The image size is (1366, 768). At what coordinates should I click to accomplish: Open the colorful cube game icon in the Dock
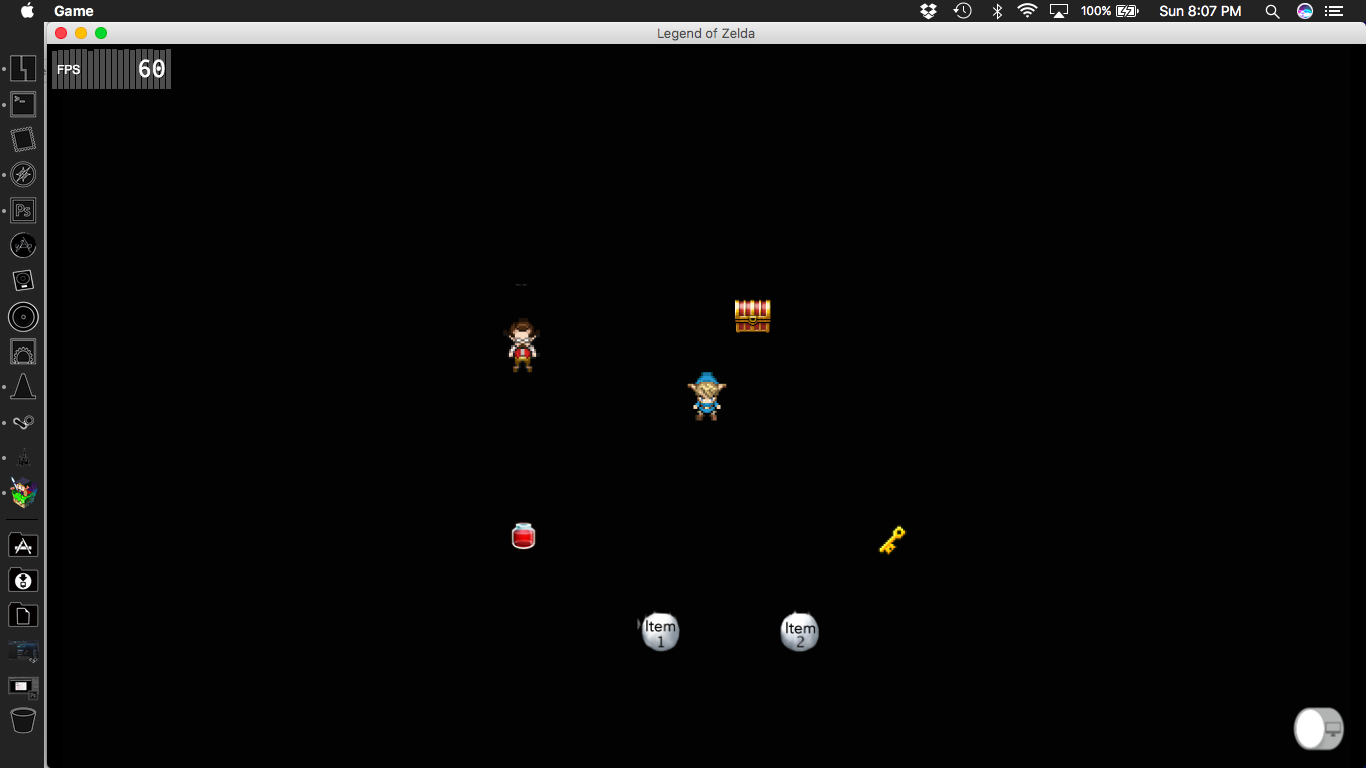tap(23, 492)
